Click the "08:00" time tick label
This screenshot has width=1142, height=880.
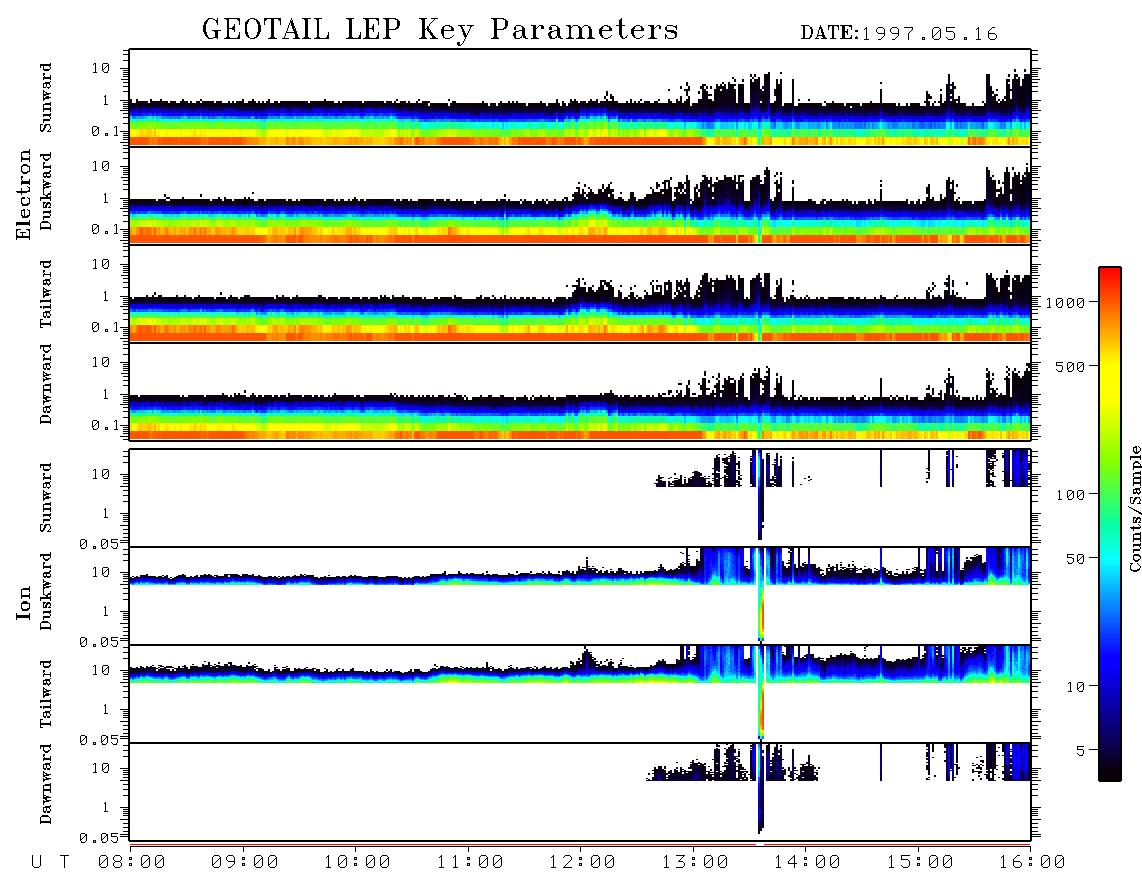(x=132, y=863)
